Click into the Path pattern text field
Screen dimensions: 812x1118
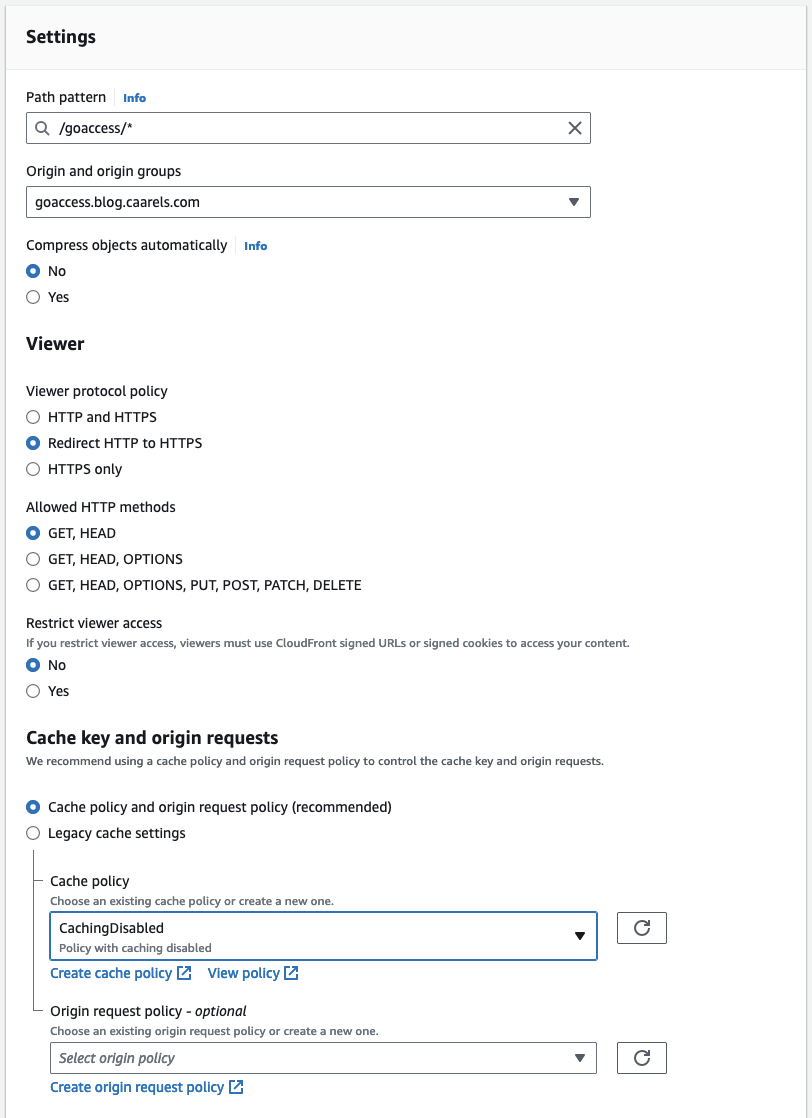pyautogui.click(x=300, y=128)
